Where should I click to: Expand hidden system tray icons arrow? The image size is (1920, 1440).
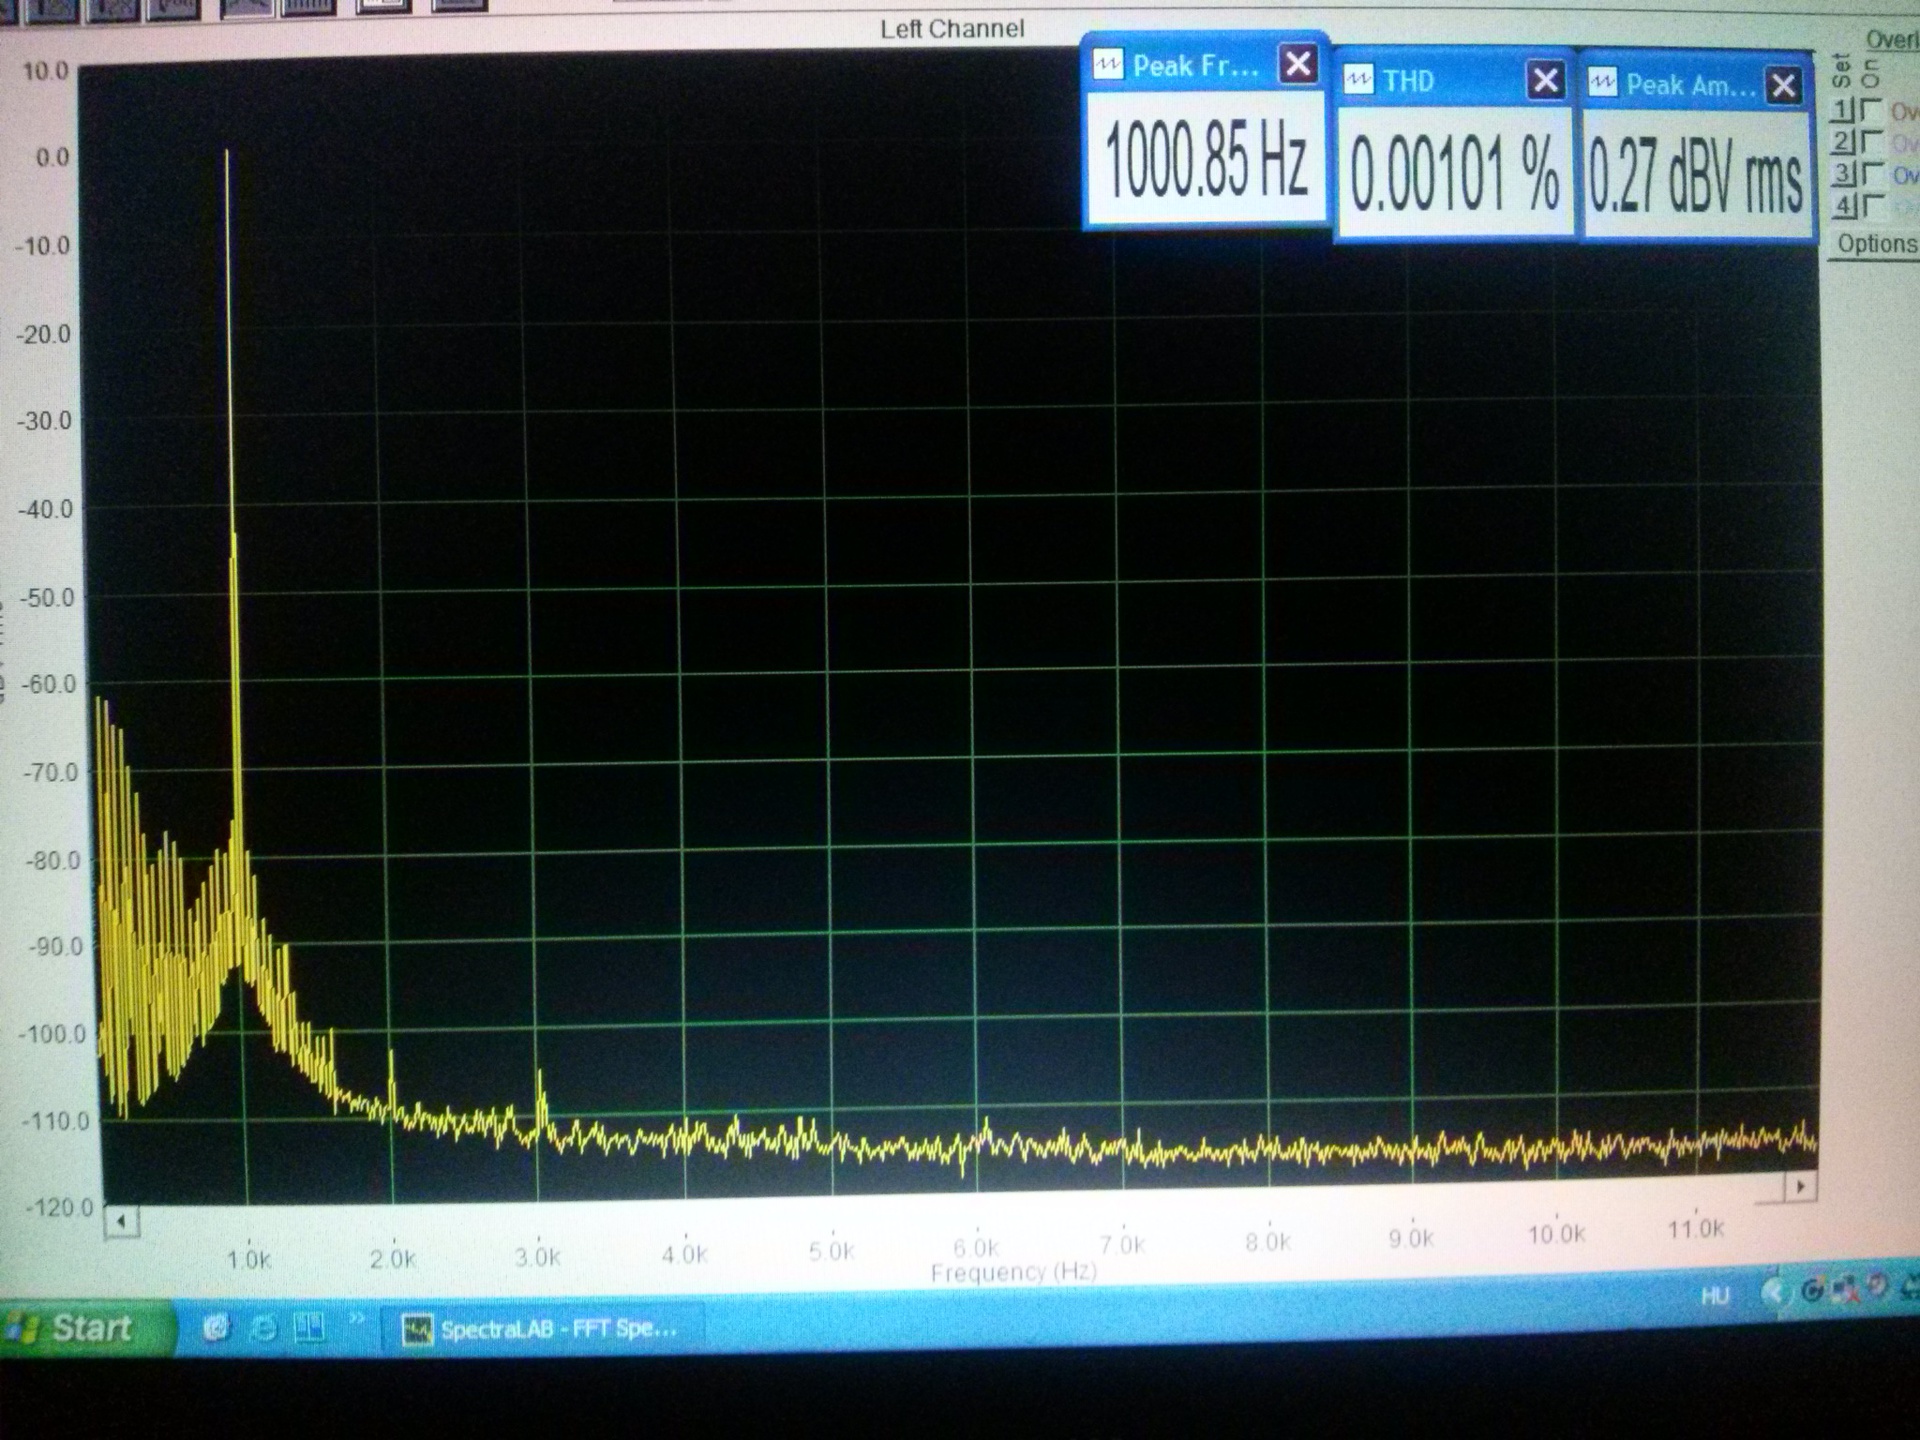(1772, 1293)
